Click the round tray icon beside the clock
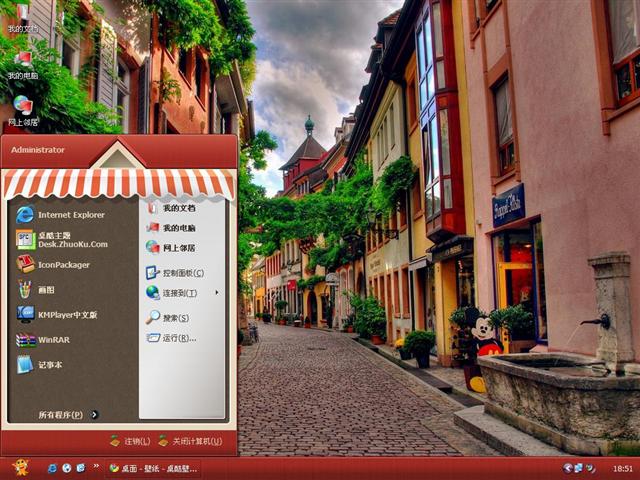This screenshot has width=640, height=480. coord(590,468)
